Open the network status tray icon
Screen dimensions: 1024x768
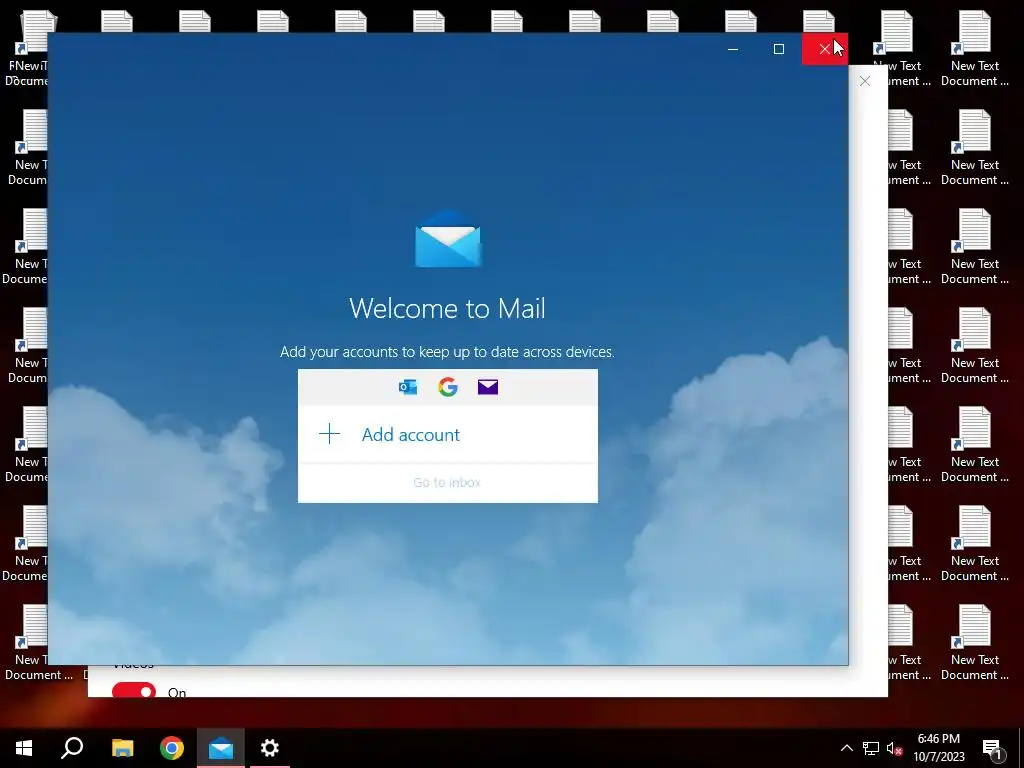(871, 748)
